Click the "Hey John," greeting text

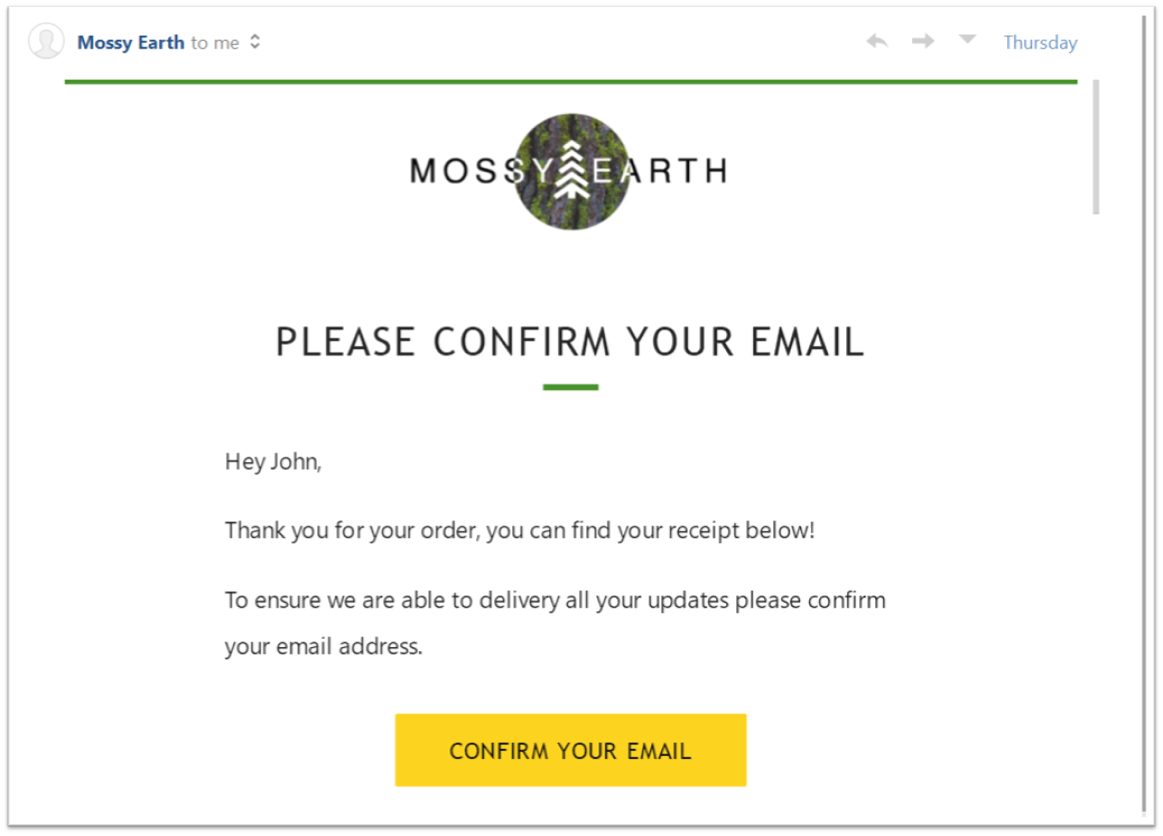click(x=273, y=461)
